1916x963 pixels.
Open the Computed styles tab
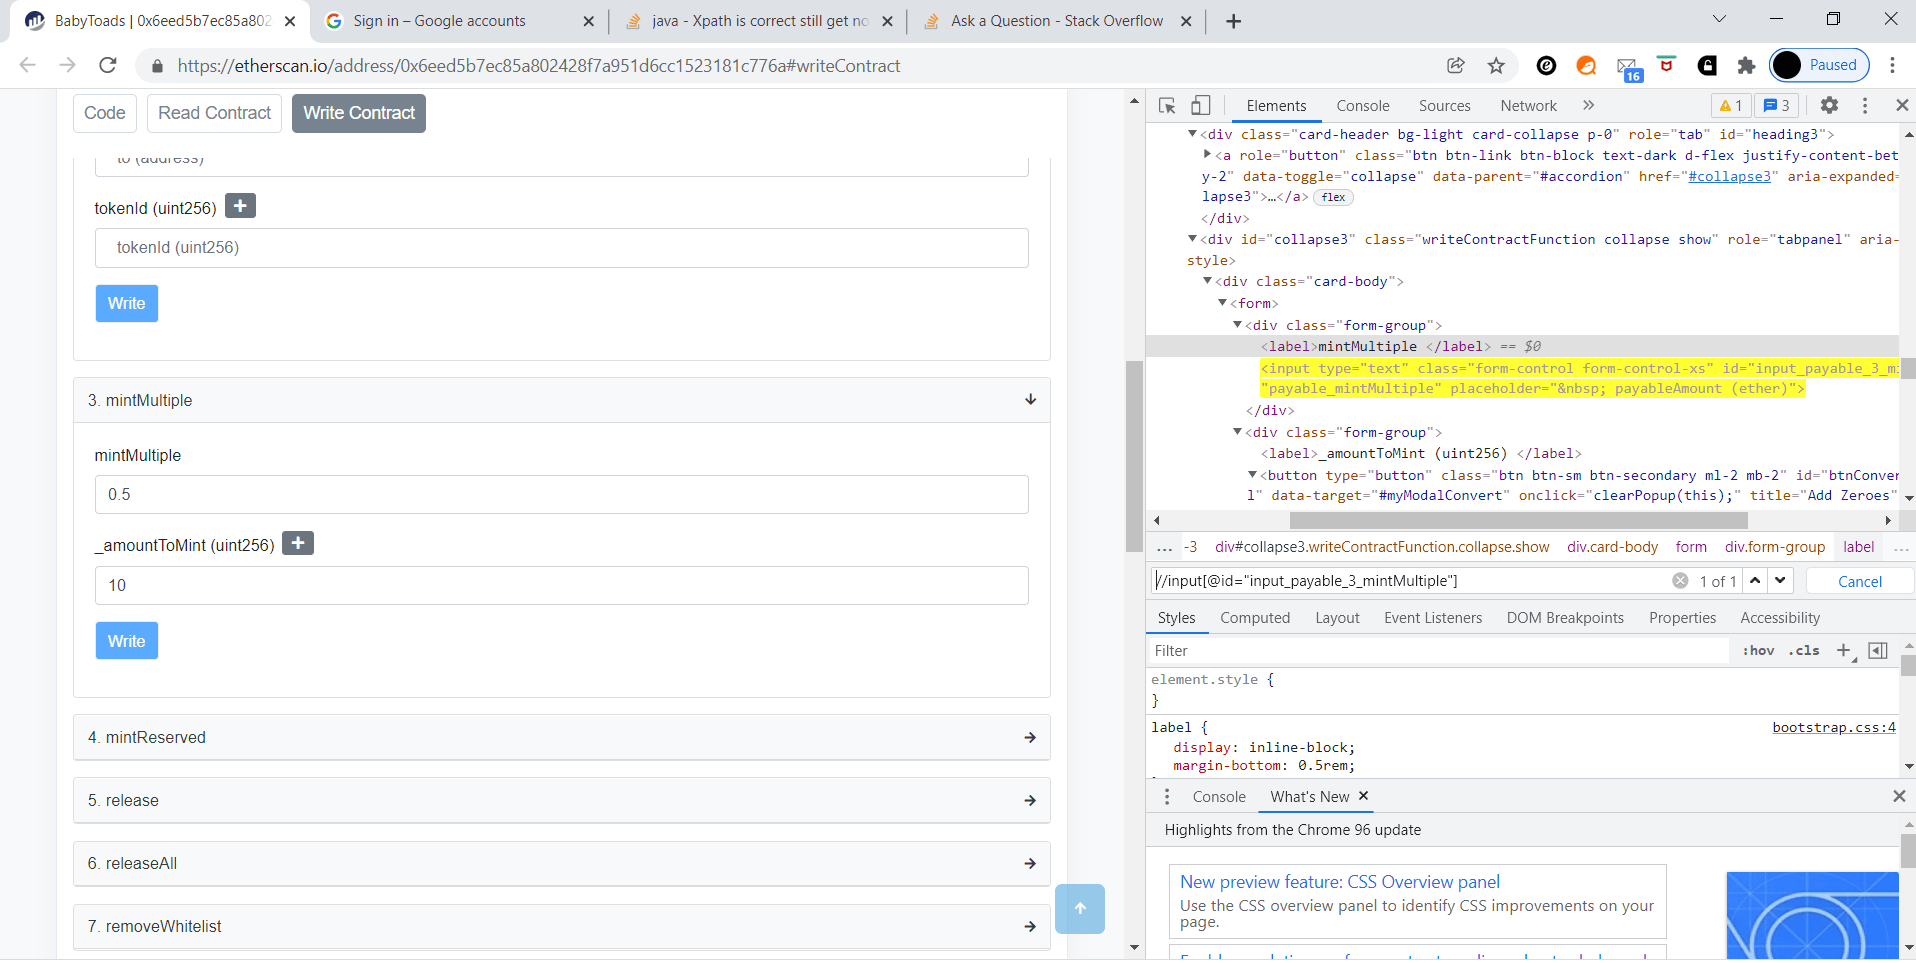click(1255, 618)
